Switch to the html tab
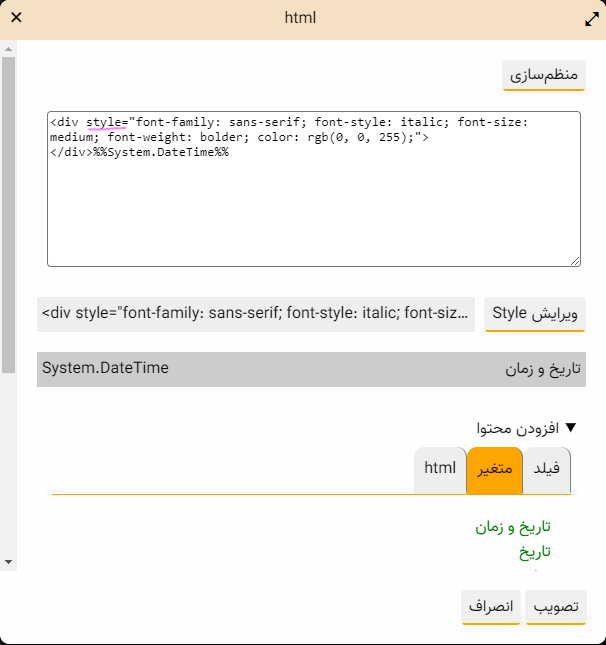The width and height of the screenshot is (606, 645). (x=439, y=469)
